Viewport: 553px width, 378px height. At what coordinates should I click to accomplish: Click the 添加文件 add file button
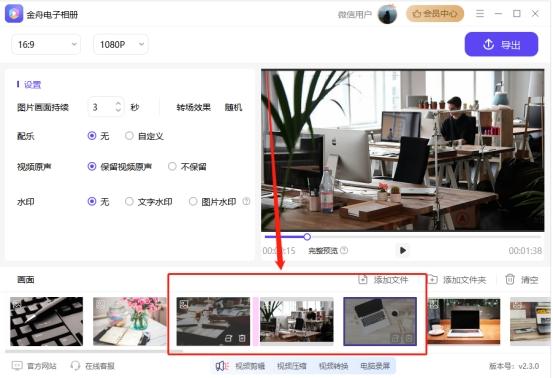pos(383,280)
